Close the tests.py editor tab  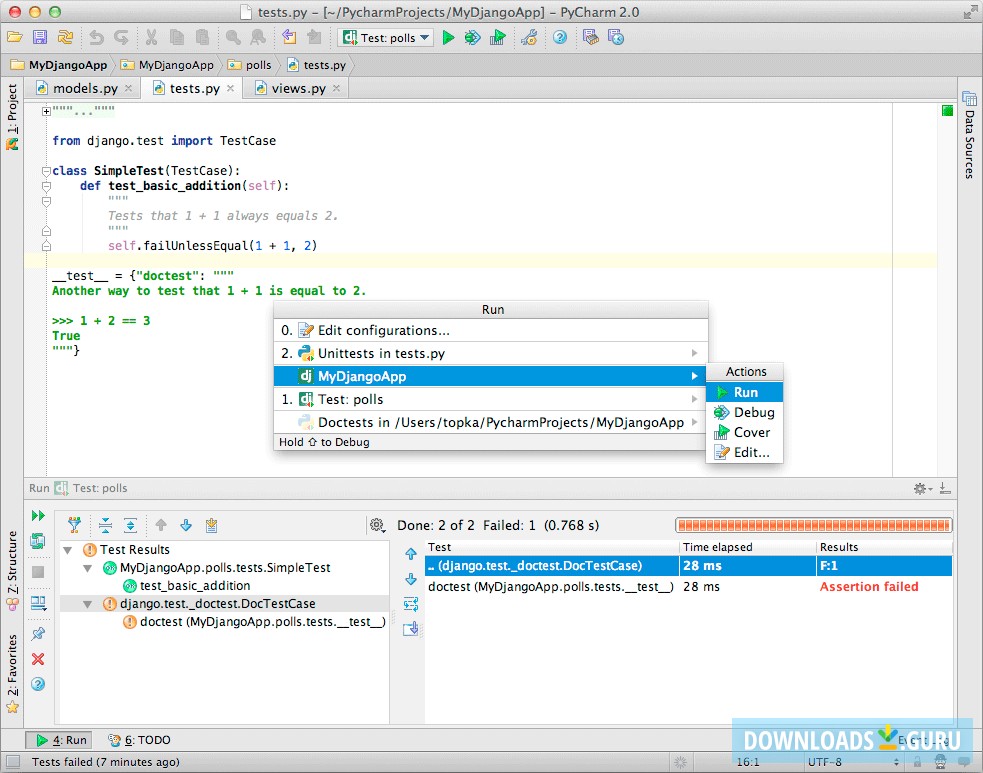[x=231, y=88]
